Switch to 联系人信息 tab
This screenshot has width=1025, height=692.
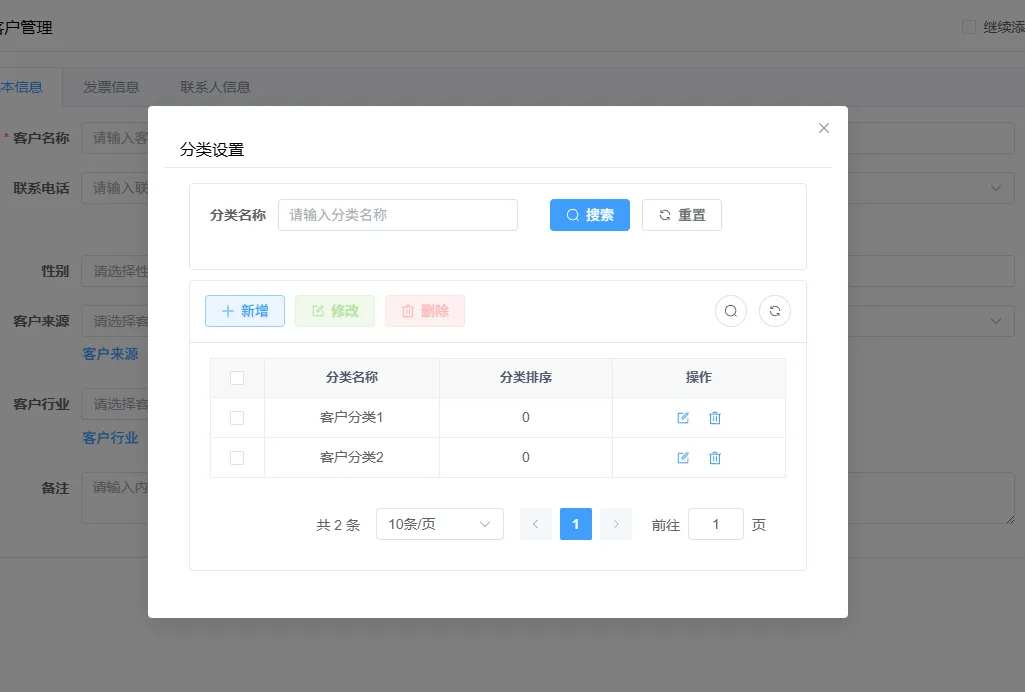click(215, 87)
